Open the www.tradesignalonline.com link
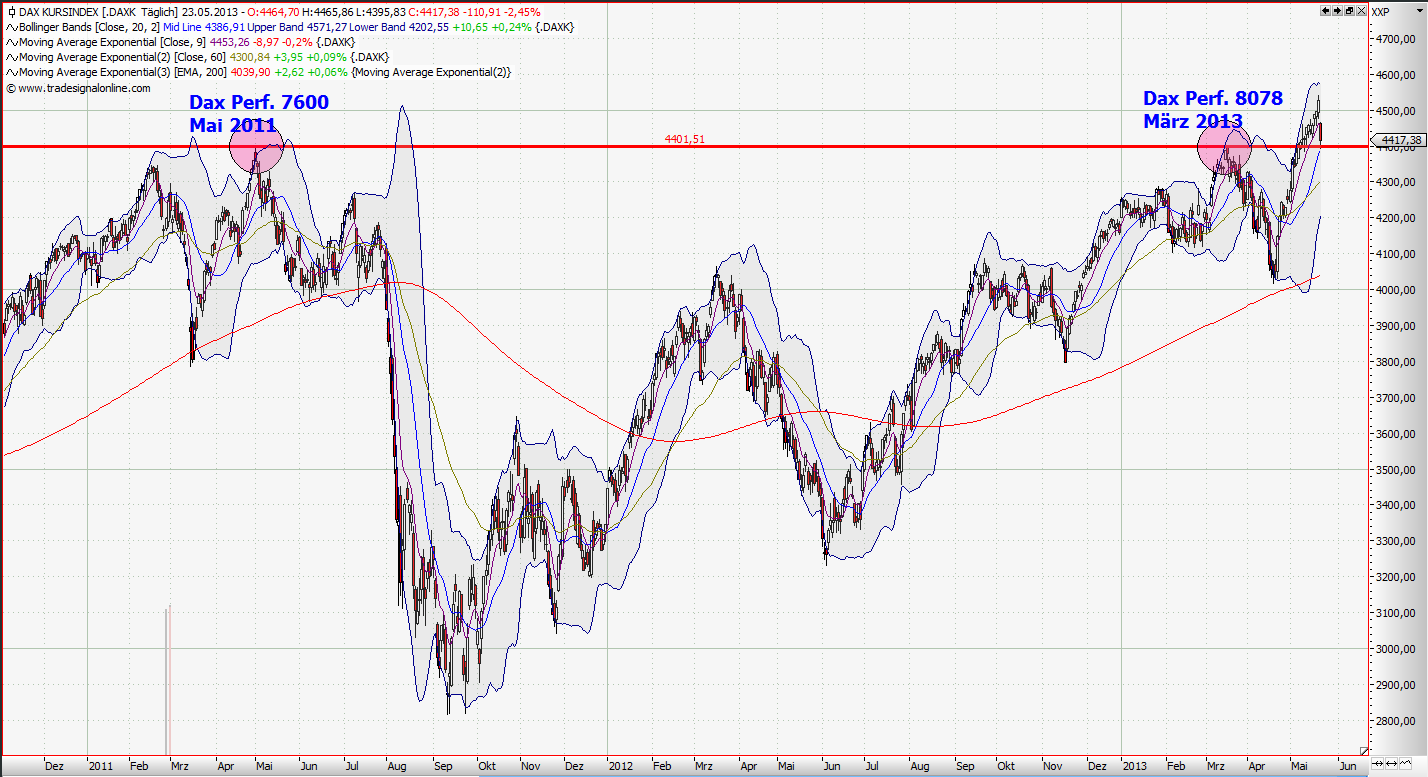Screen dimensions: 1428x777 tap(76, 88)
